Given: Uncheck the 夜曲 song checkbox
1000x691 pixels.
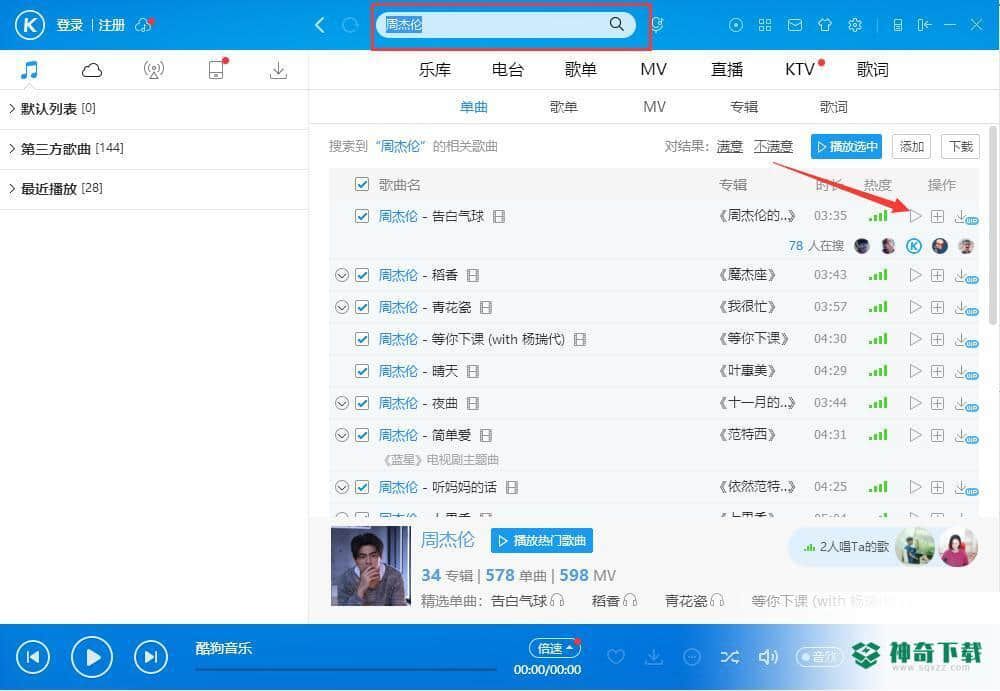Looking at the screenshot, I should [x=362, y=403].
